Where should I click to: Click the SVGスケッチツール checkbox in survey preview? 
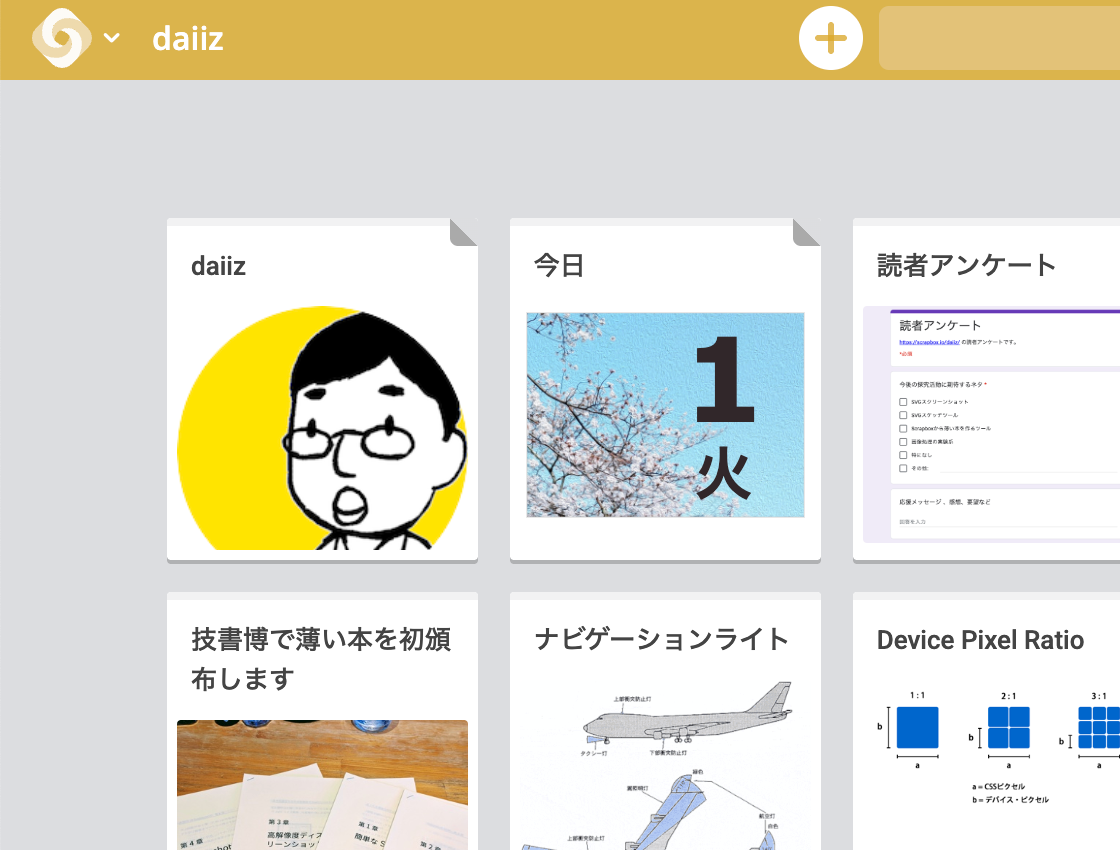[903, 415]
